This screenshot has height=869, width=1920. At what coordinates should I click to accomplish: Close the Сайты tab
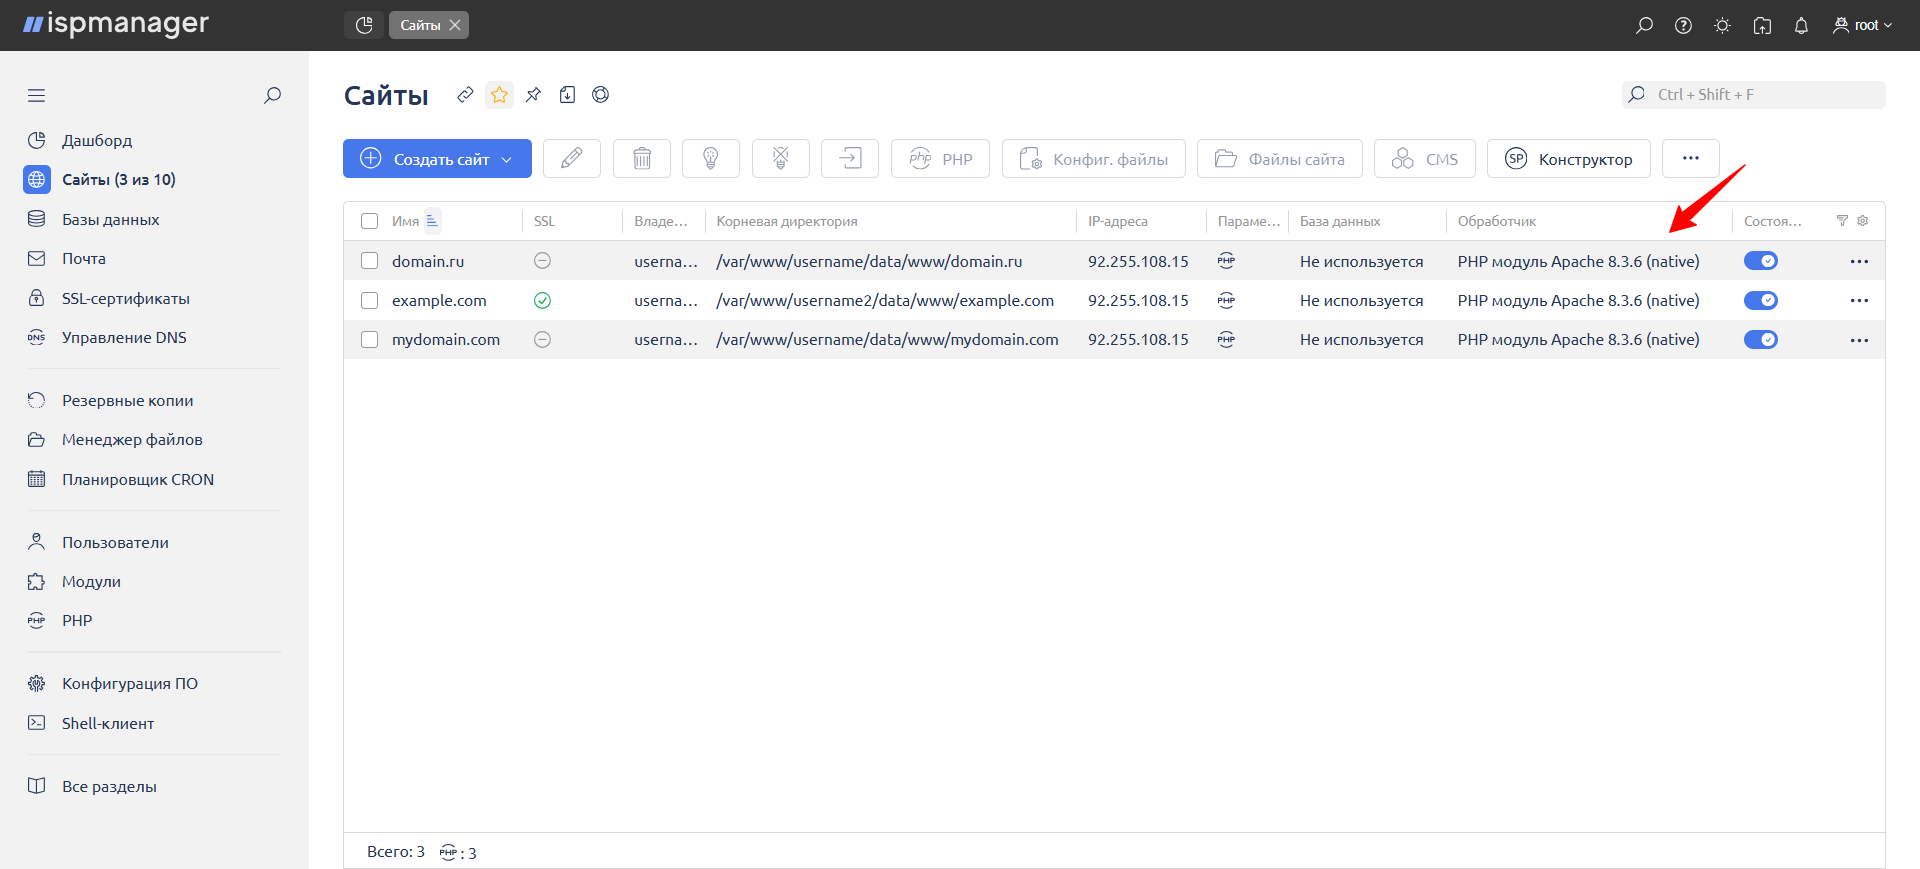pyautogui.click(x=455, y=26)
